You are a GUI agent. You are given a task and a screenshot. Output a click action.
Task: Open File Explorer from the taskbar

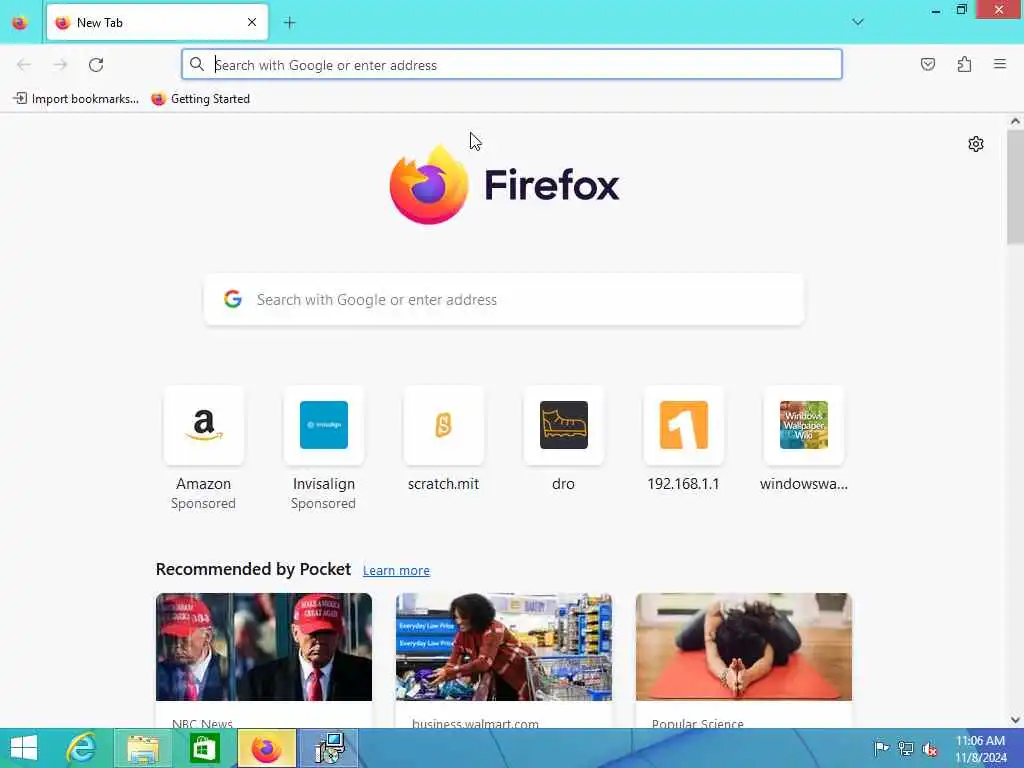click(143, 748)
